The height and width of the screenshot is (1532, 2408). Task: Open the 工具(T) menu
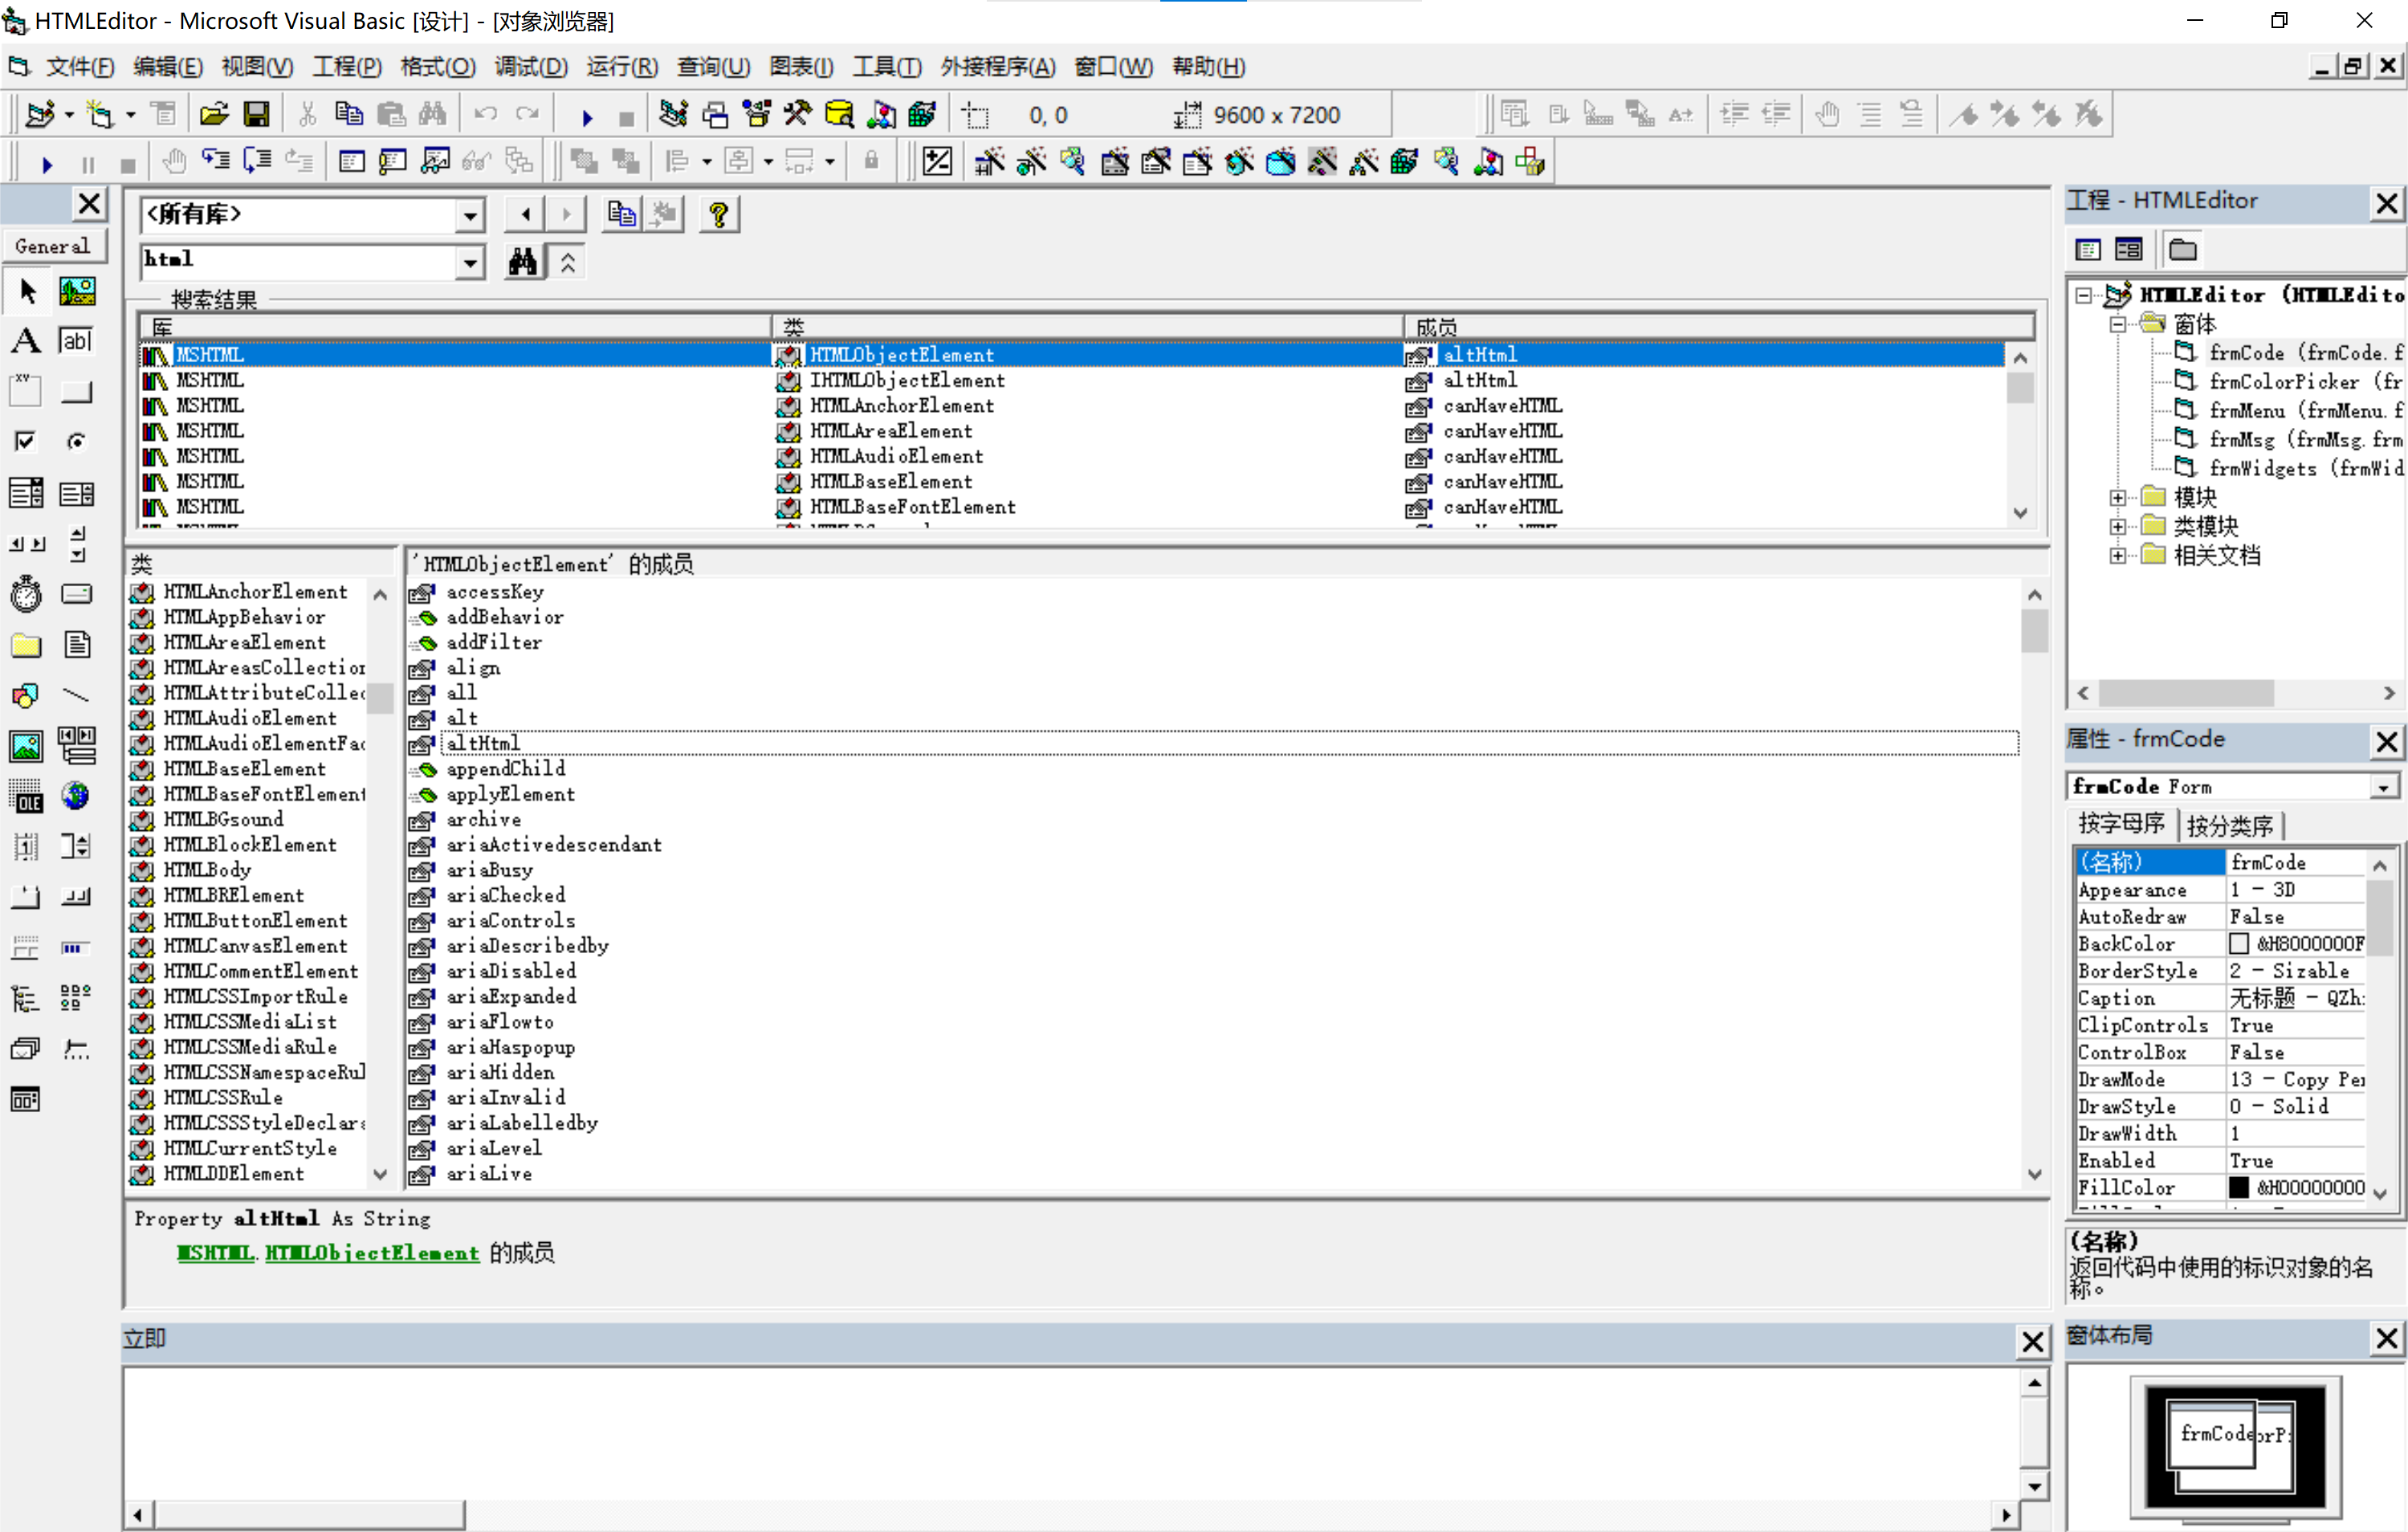tap(887, 67)
